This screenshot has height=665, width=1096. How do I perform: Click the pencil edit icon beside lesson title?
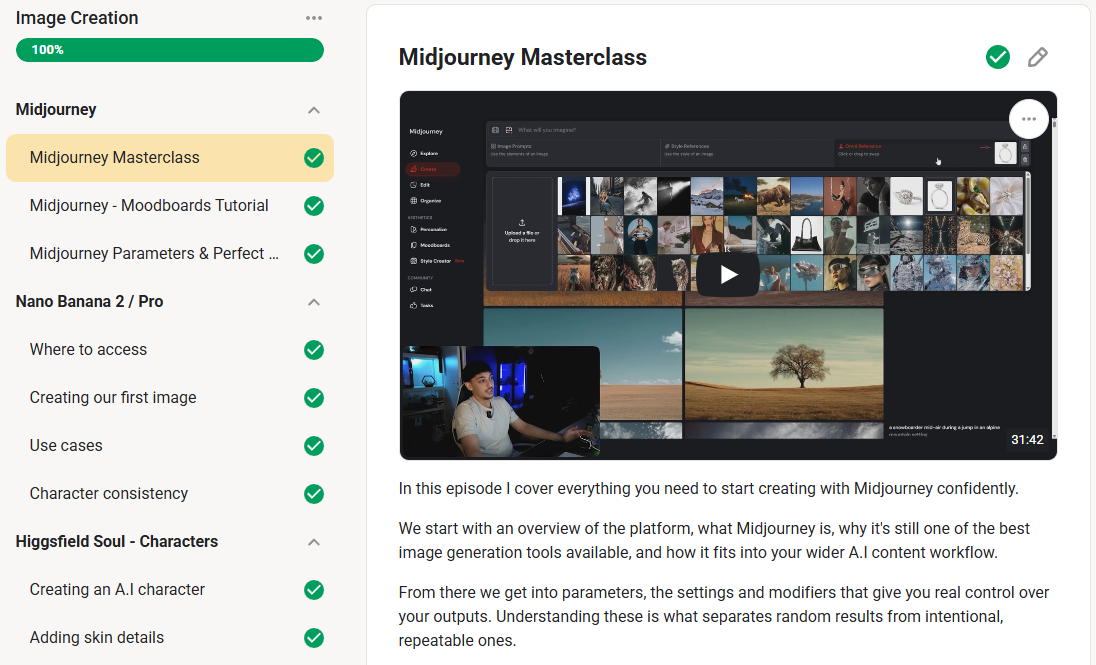coord(1037,57)
